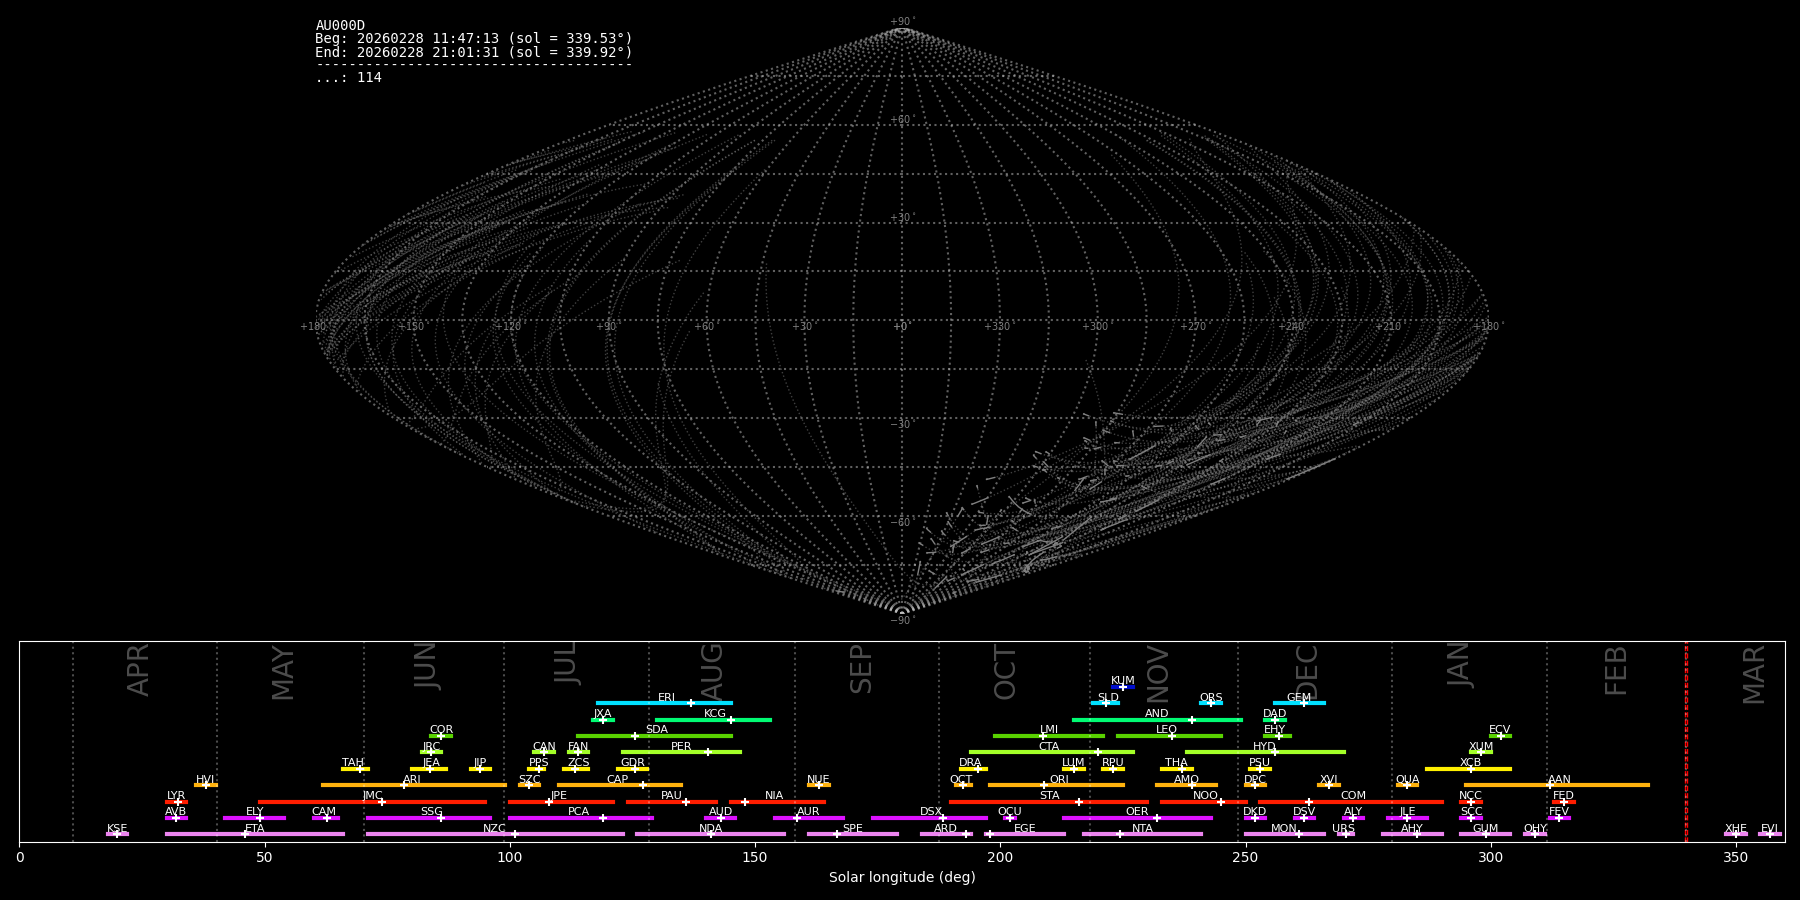
Task: Click the EVI shower label
Action: pos(1769,829)
